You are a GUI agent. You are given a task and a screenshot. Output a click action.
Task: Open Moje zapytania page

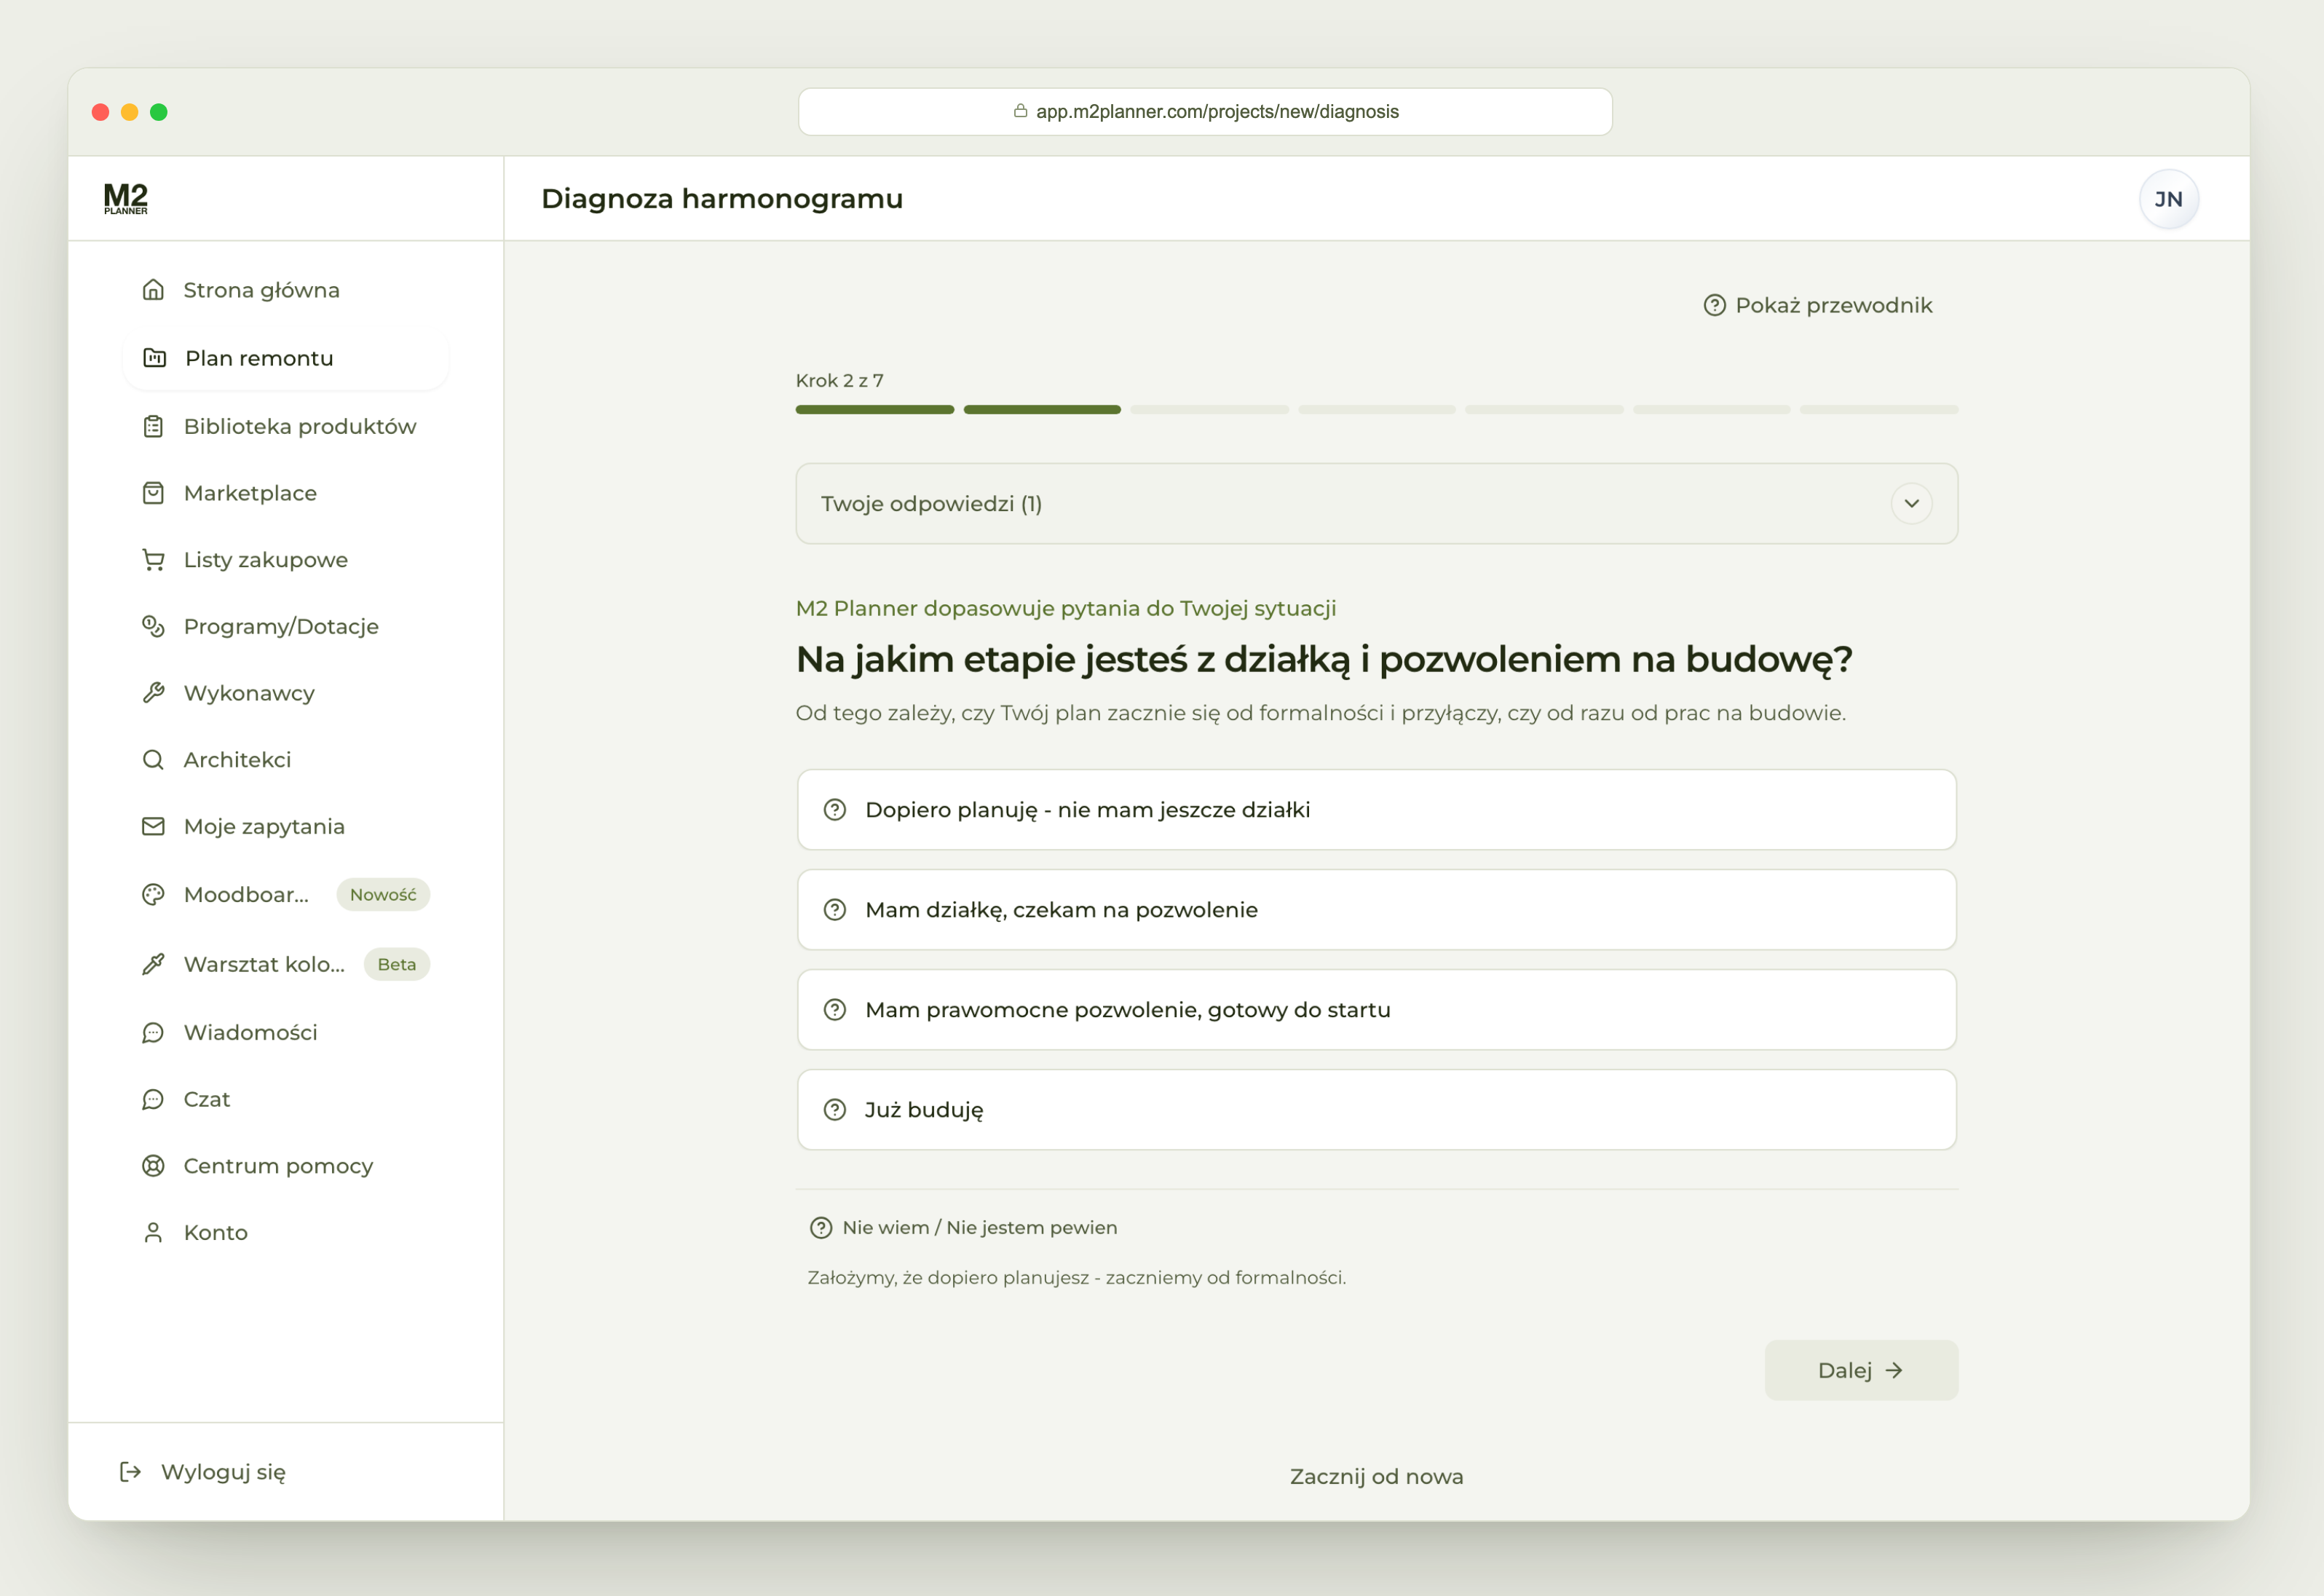pyautogui.click(x=286, y=826)
